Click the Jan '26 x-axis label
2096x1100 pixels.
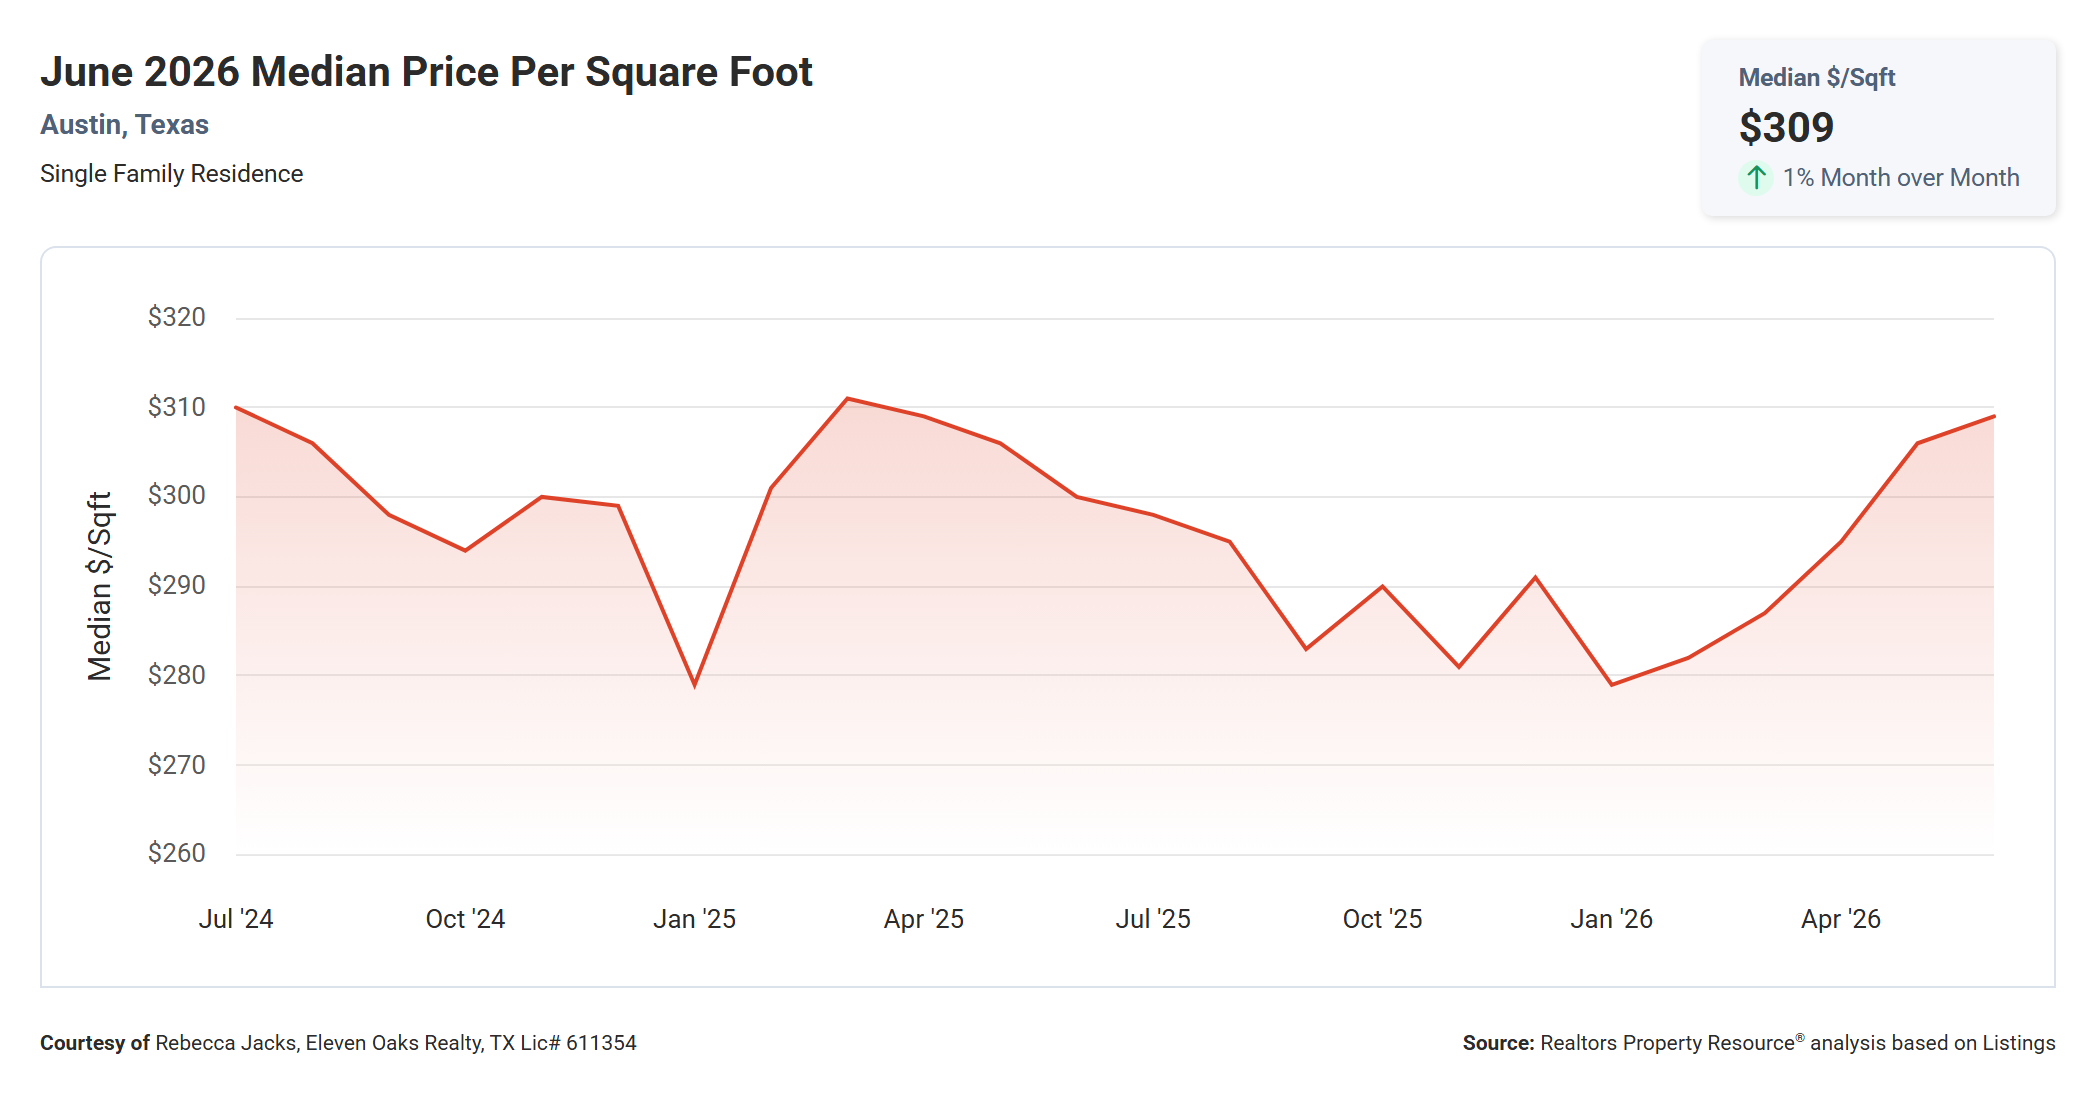pos(1611,919)
